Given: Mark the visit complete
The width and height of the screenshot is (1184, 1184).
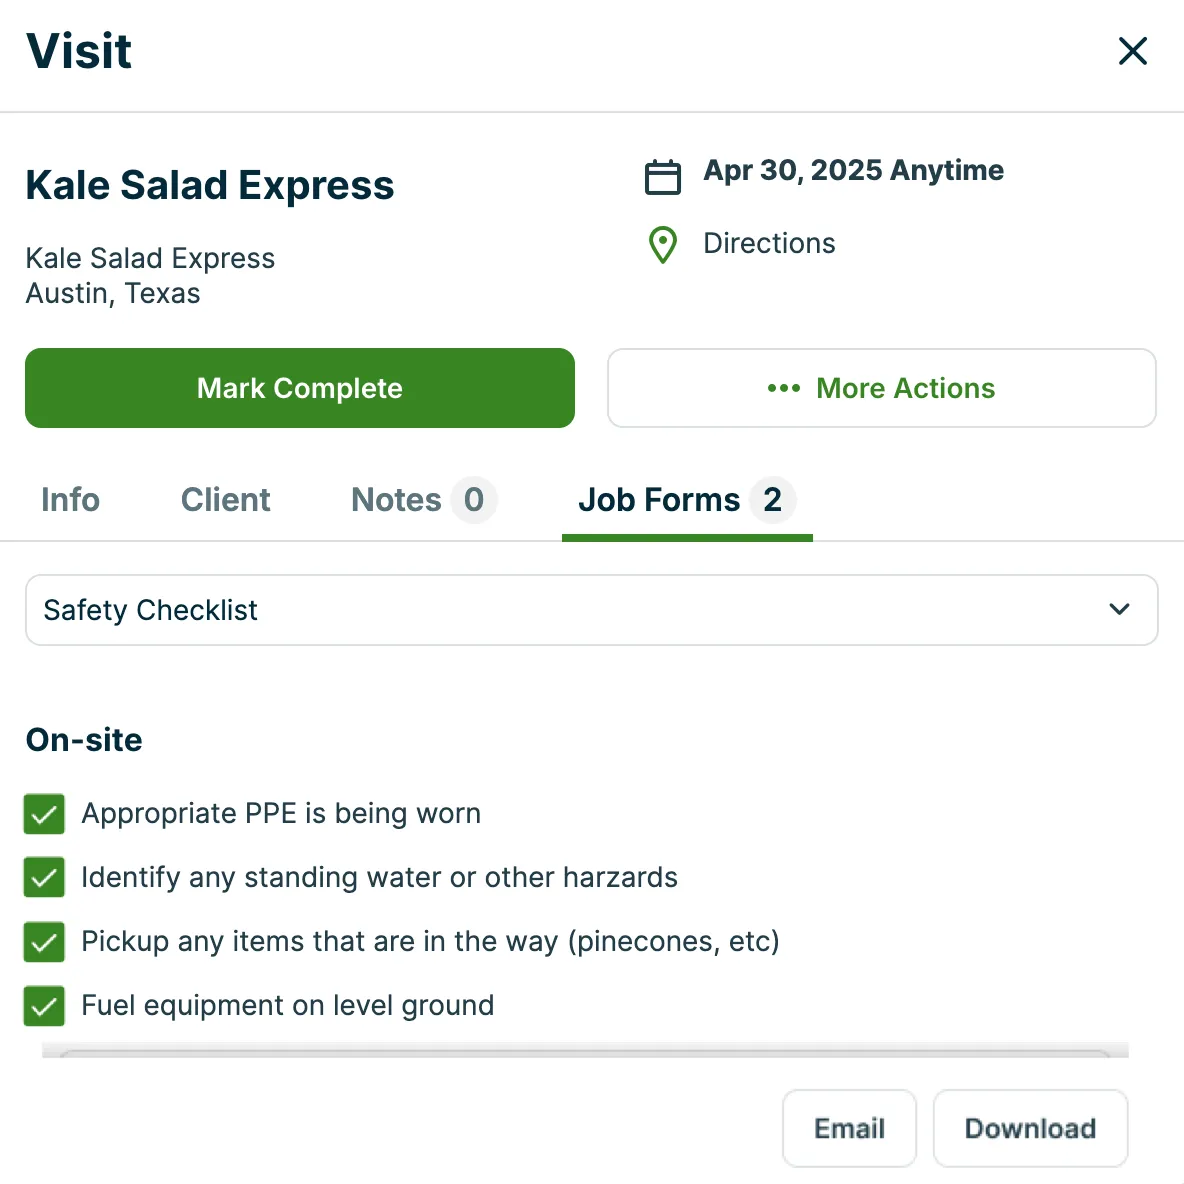Looking at the screenshot, I should pos(300,388).
